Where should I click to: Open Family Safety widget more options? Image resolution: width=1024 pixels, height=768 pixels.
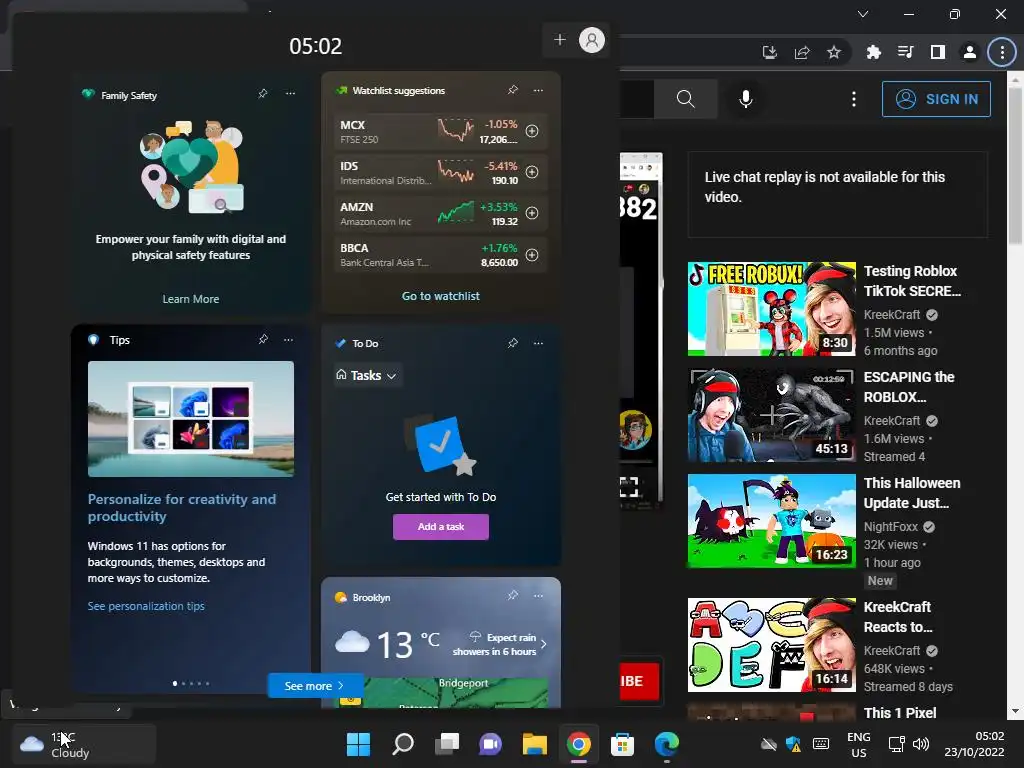pos(291,94)
